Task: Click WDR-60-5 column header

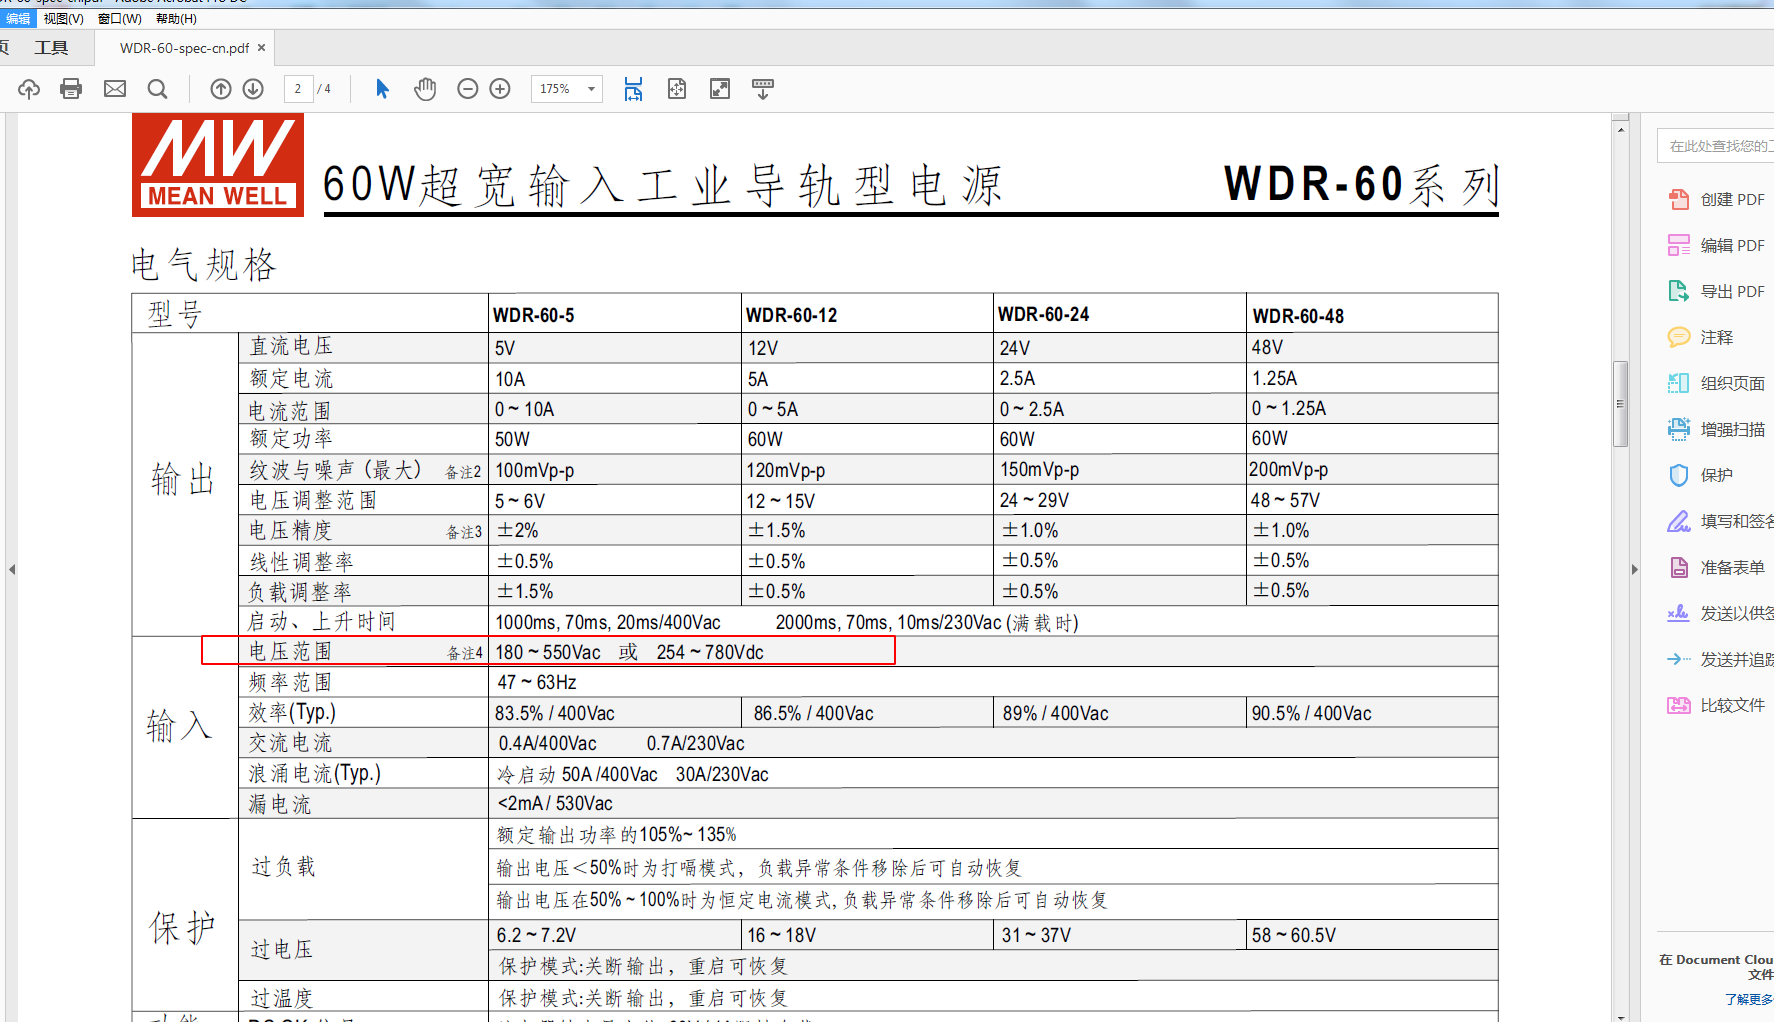Action: point(534,315)
